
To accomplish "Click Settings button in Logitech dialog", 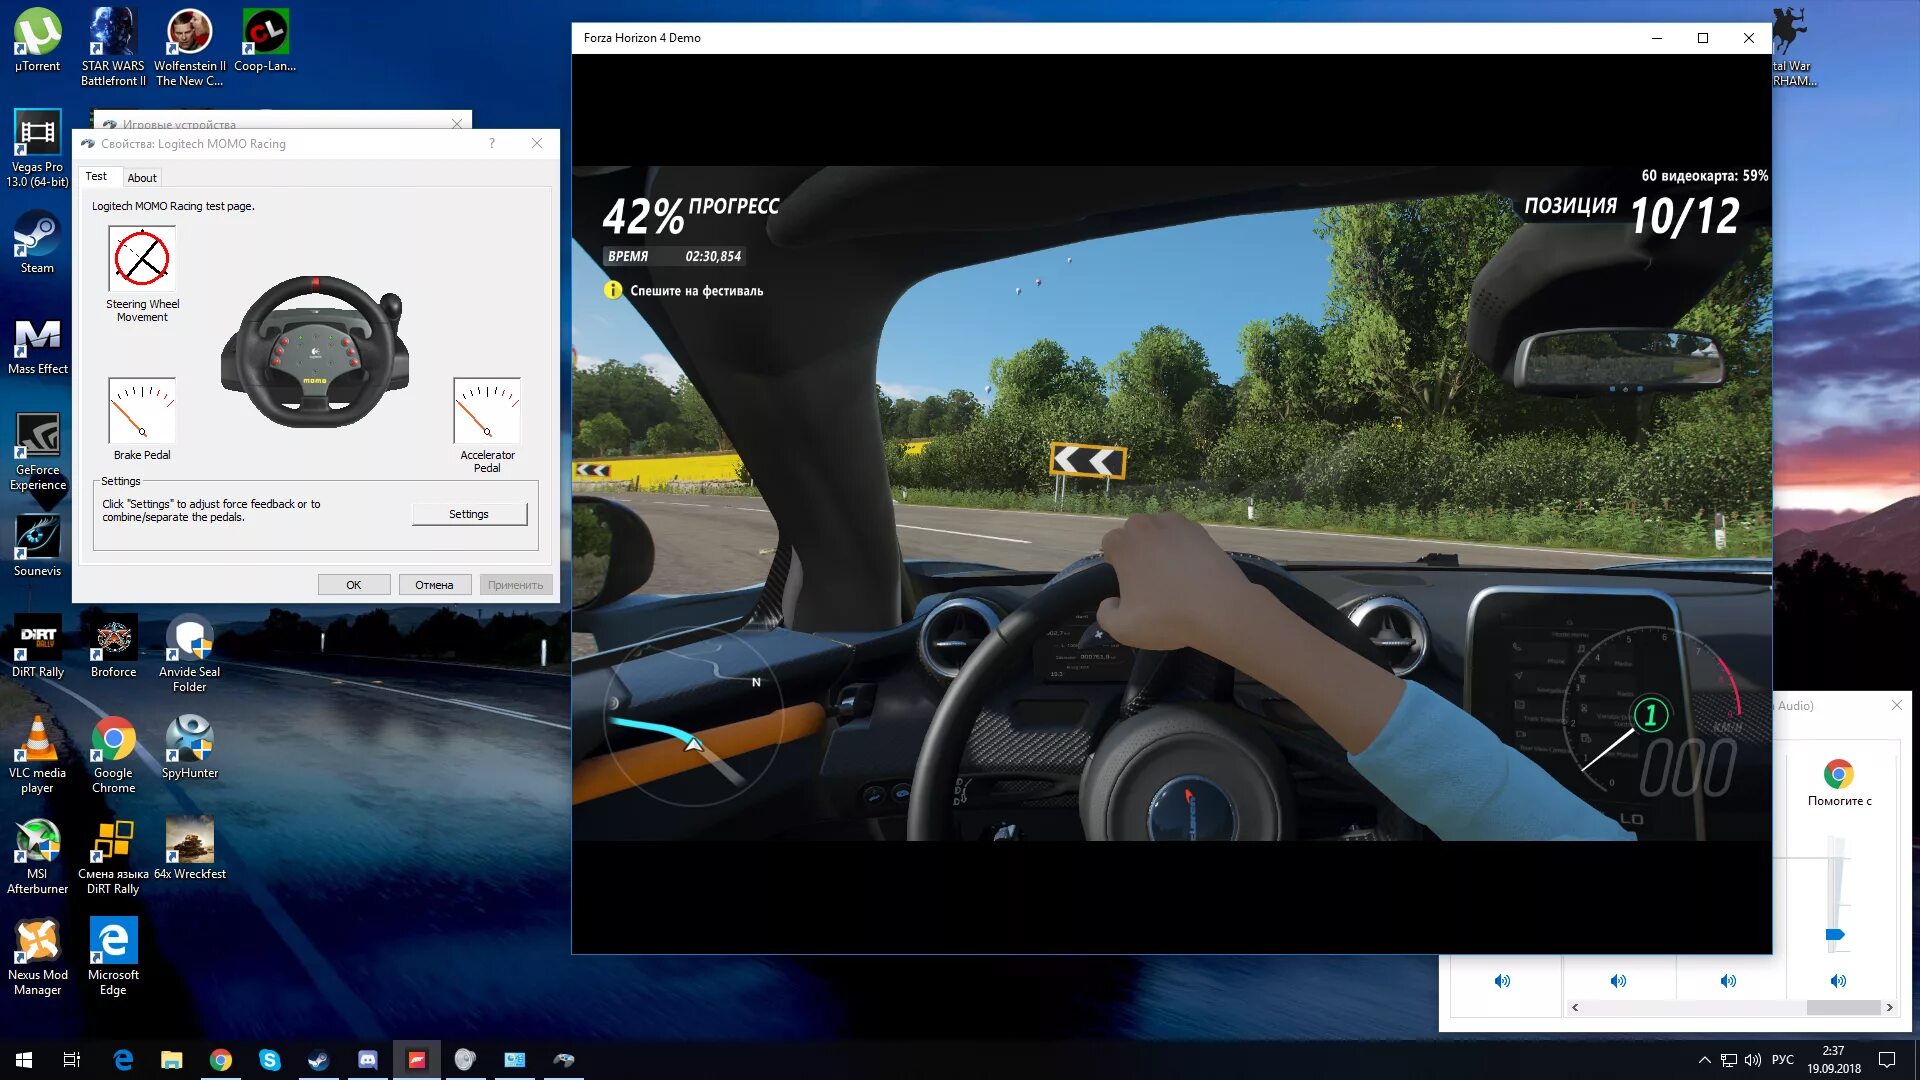I will coord(468,513).
